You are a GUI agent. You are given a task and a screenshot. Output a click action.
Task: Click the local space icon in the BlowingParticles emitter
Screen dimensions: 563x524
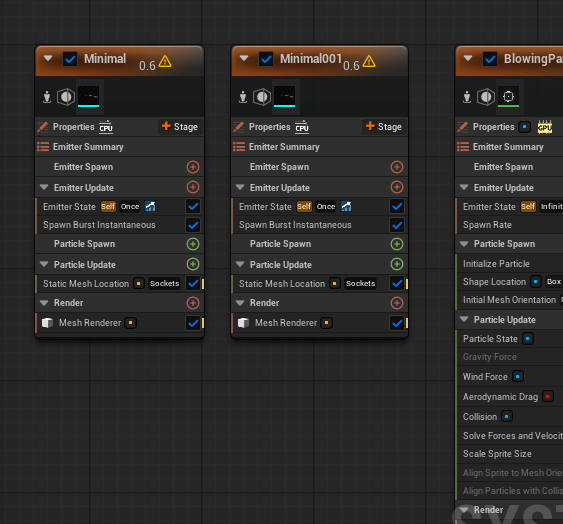(467, 97)
